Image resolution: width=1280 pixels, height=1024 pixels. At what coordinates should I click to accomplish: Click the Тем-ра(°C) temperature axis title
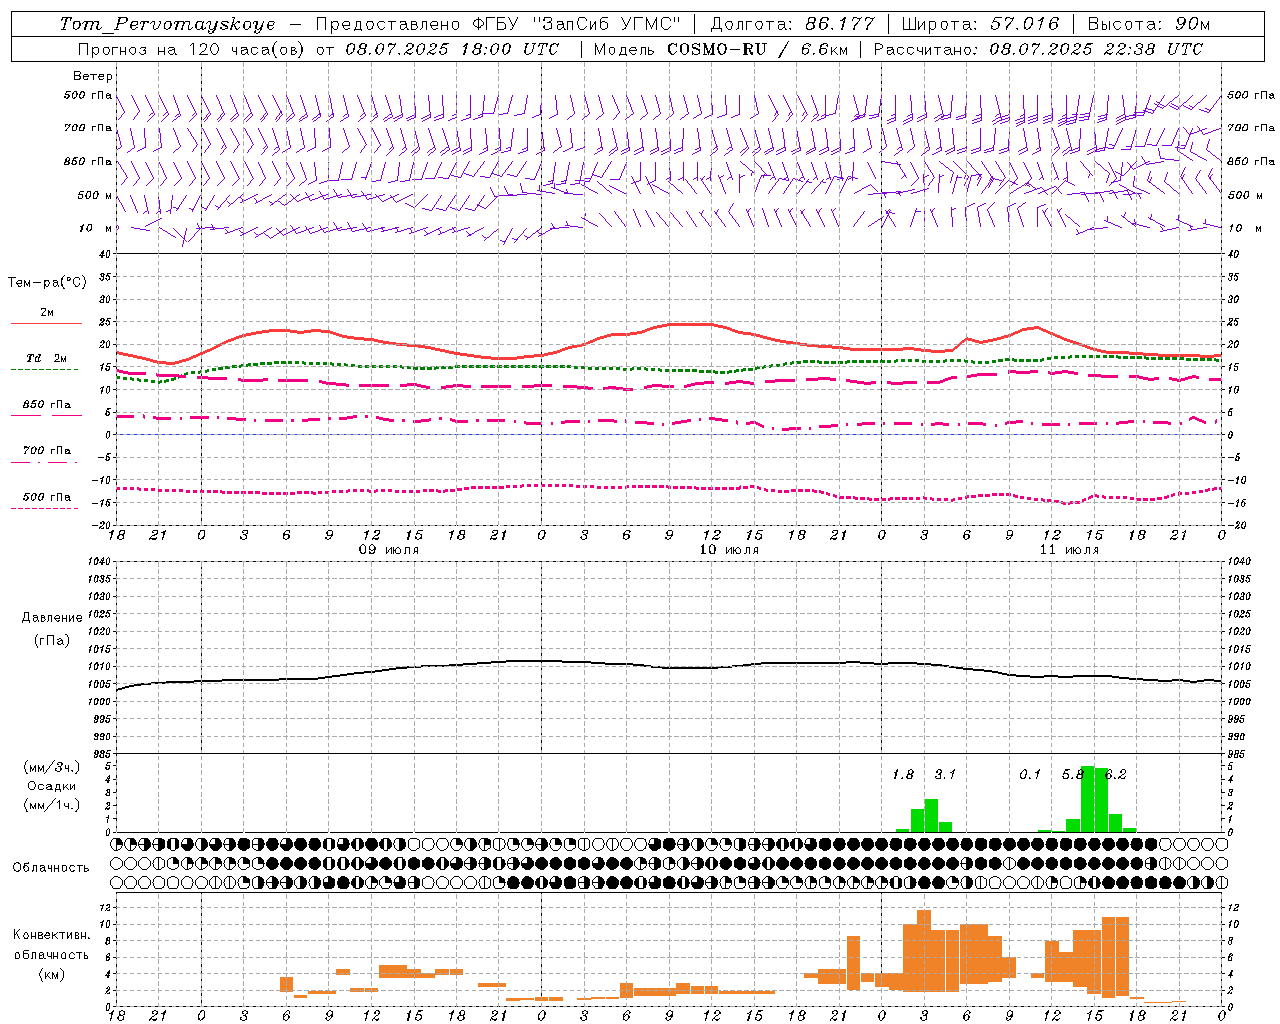pos(47,283)
